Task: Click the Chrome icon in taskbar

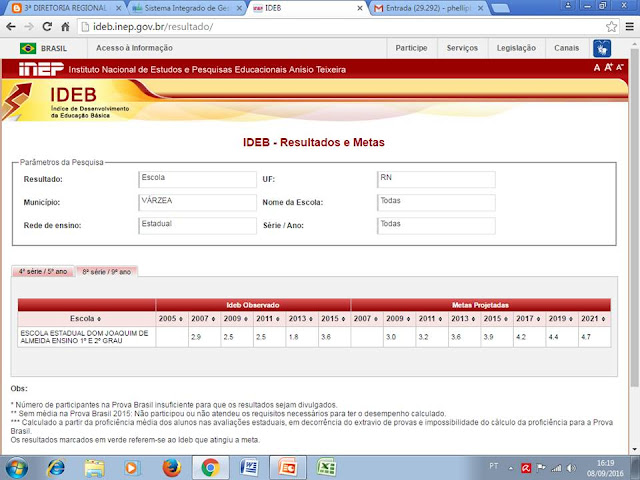Action: (210, 468)
